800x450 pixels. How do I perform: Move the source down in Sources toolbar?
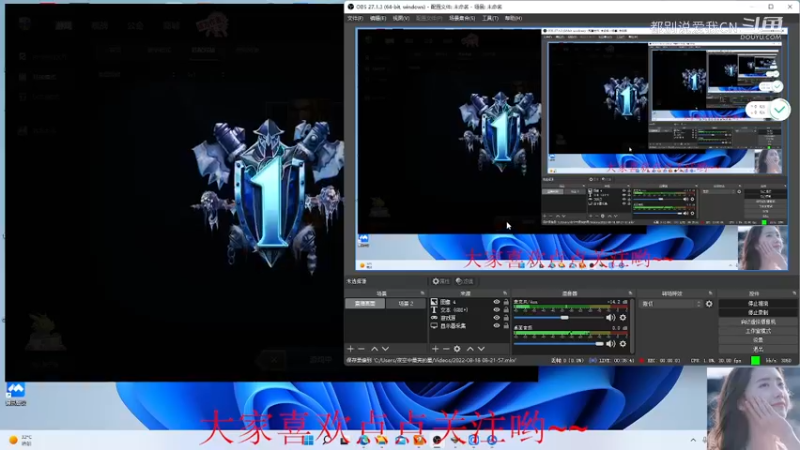click(481, 349)
